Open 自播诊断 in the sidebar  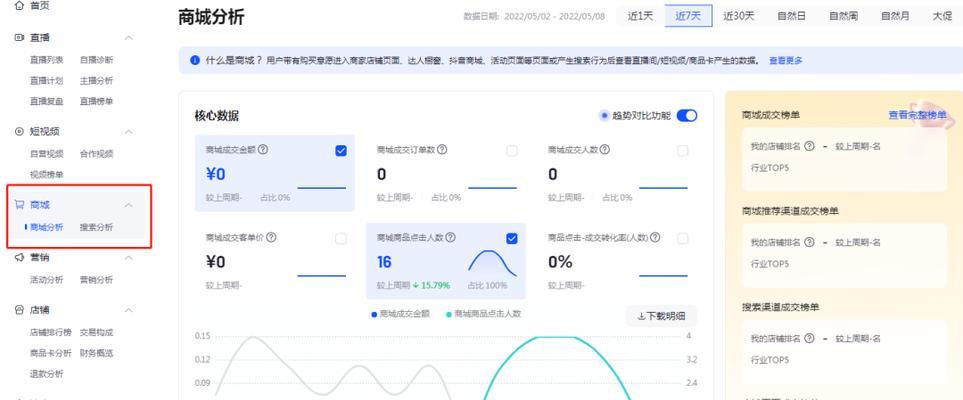tap(96, 60)
